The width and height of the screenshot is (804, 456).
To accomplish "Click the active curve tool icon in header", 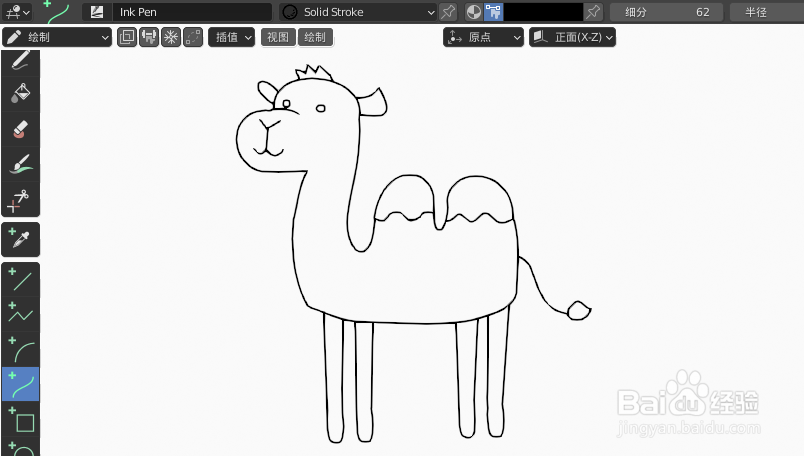I will coord(57,12).
